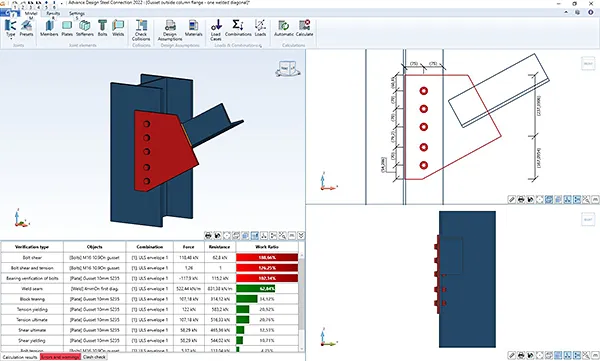Run Check Collisions
This screenshot has height=361, width=600.
[x=141, y=30]
